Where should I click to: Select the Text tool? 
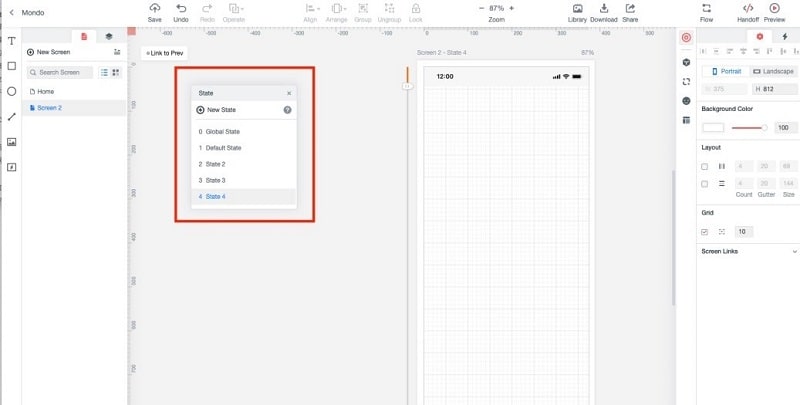pos(12,41)
